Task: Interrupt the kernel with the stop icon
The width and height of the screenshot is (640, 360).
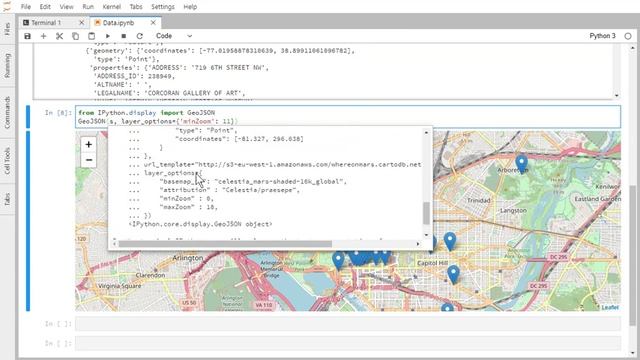Action: click(x=124, y=36)
